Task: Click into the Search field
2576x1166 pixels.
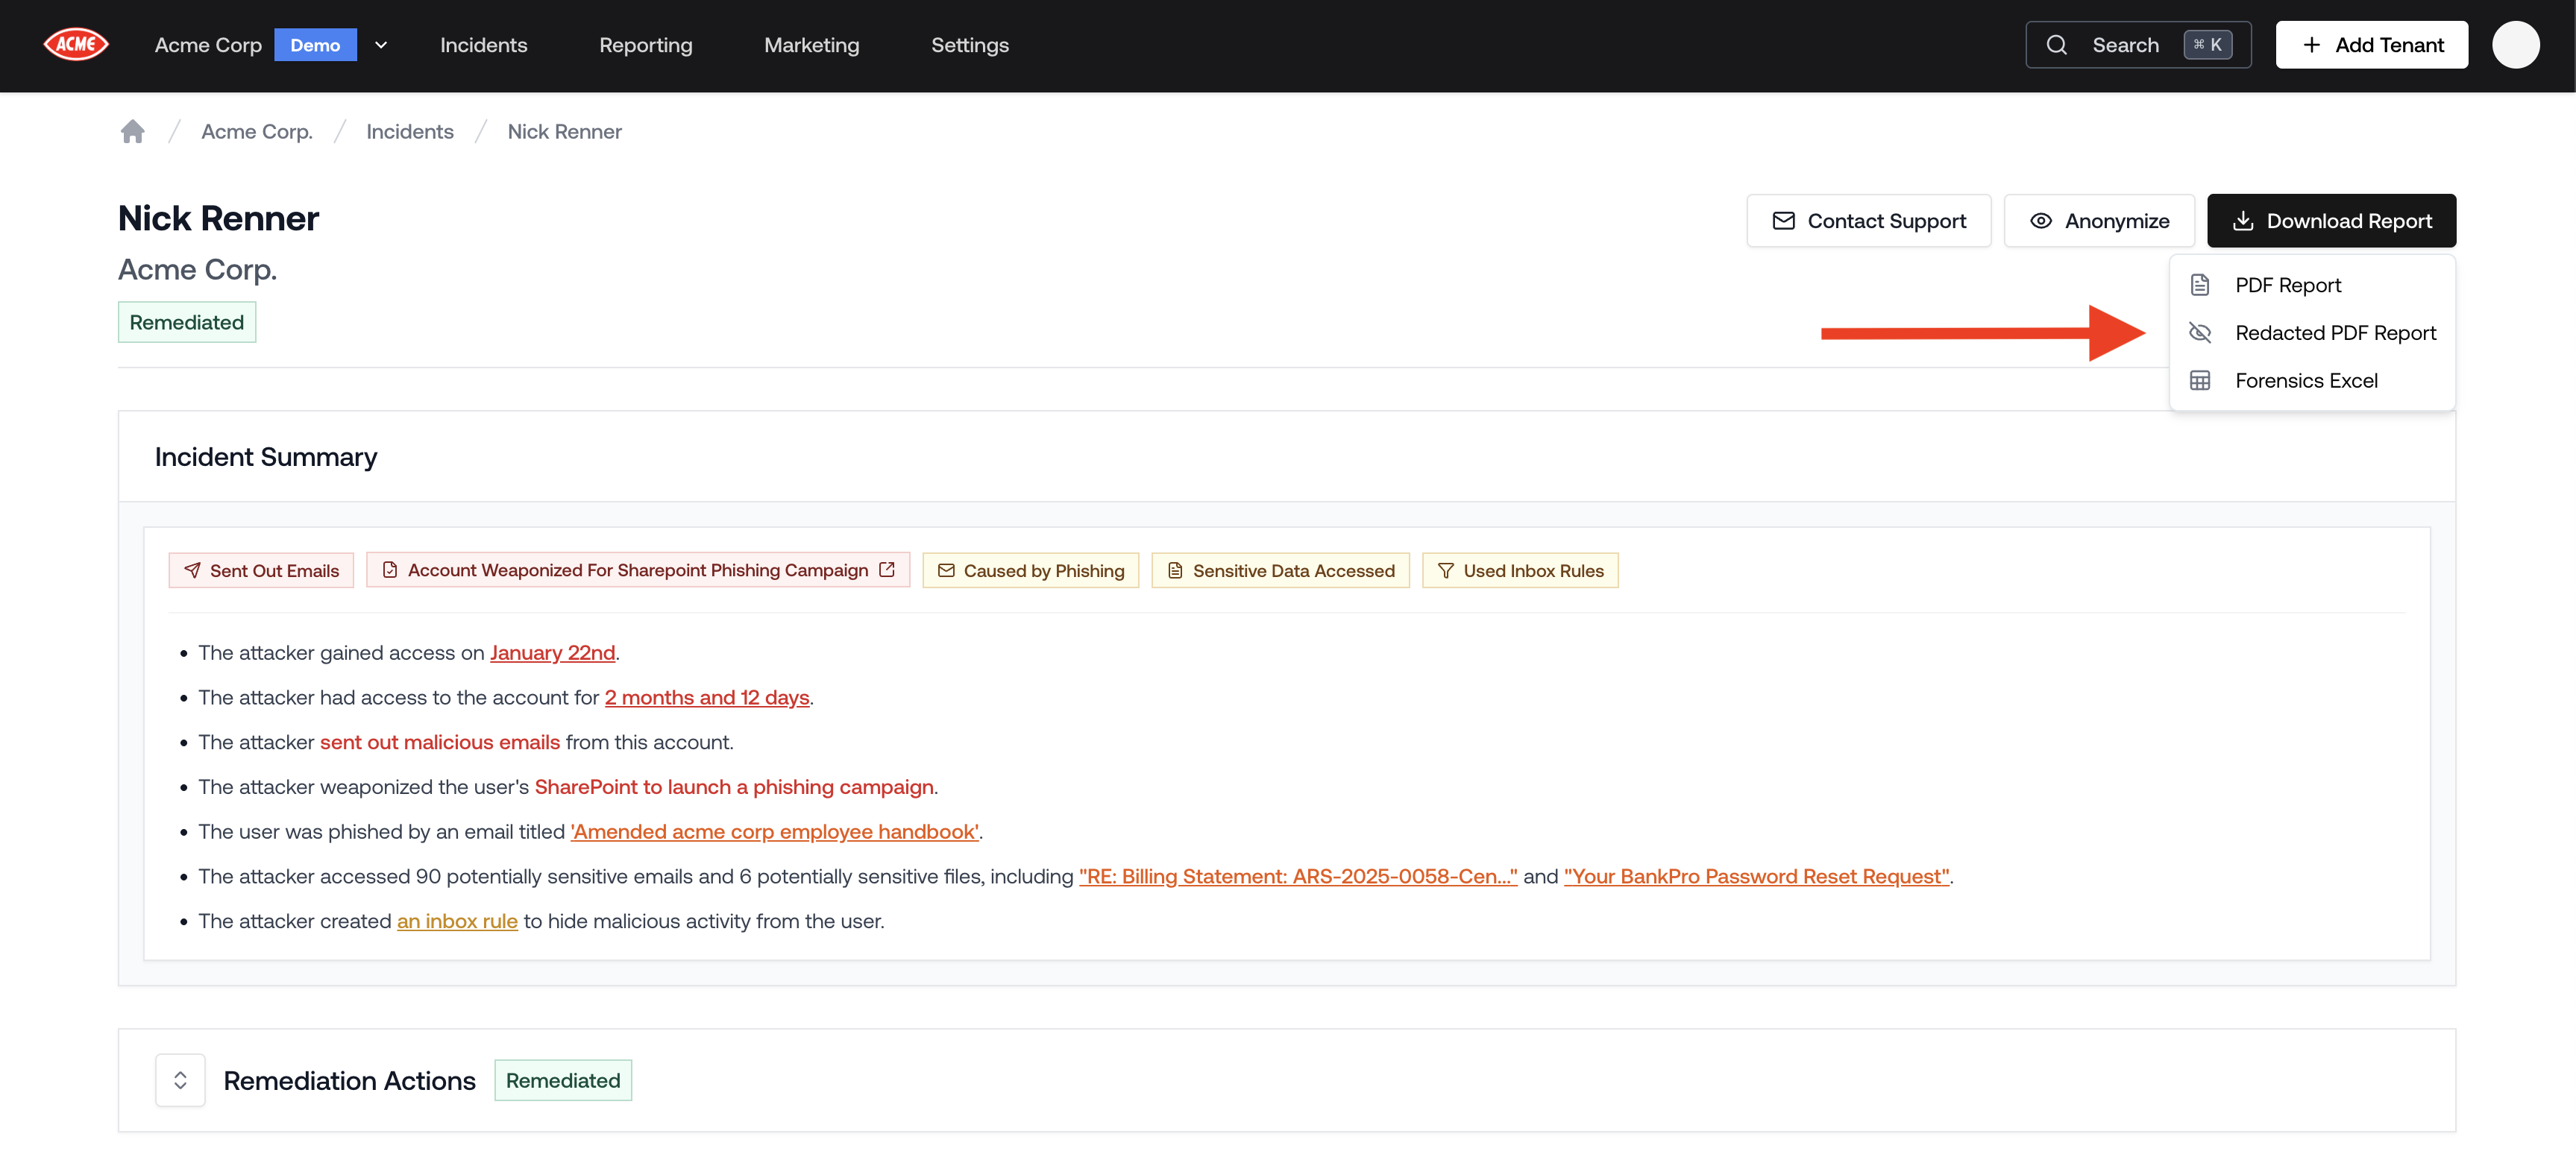Action: click(2125, 45)
